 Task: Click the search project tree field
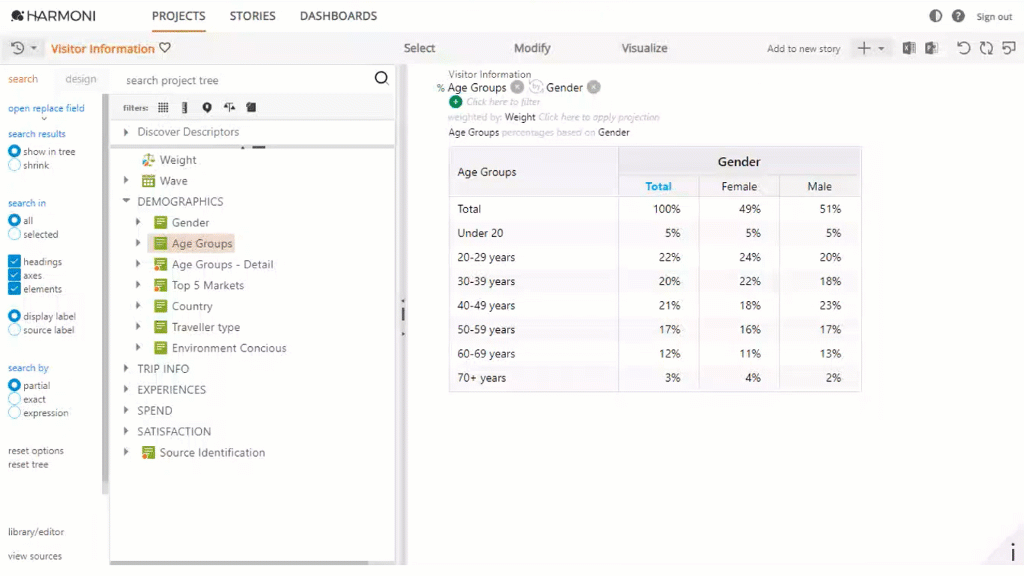(x=245, y=80)
